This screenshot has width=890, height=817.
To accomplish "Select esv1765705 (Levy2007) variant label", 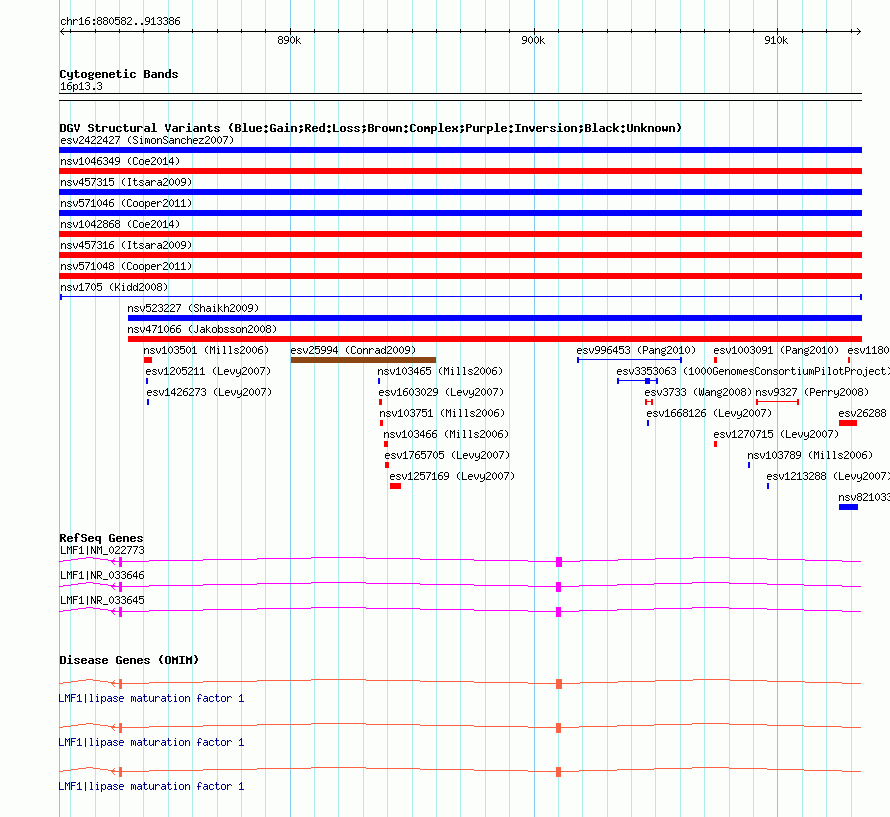I will click(447, 455).
